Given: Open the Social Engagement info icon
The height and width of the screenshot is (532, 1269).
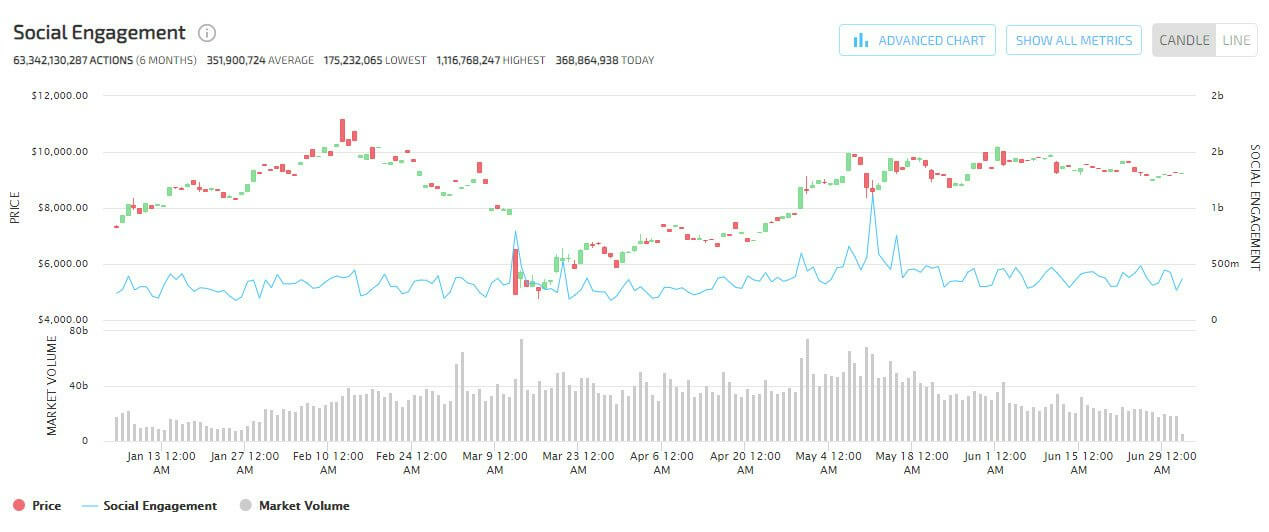Looking at the screenshot, I should 207,33.
